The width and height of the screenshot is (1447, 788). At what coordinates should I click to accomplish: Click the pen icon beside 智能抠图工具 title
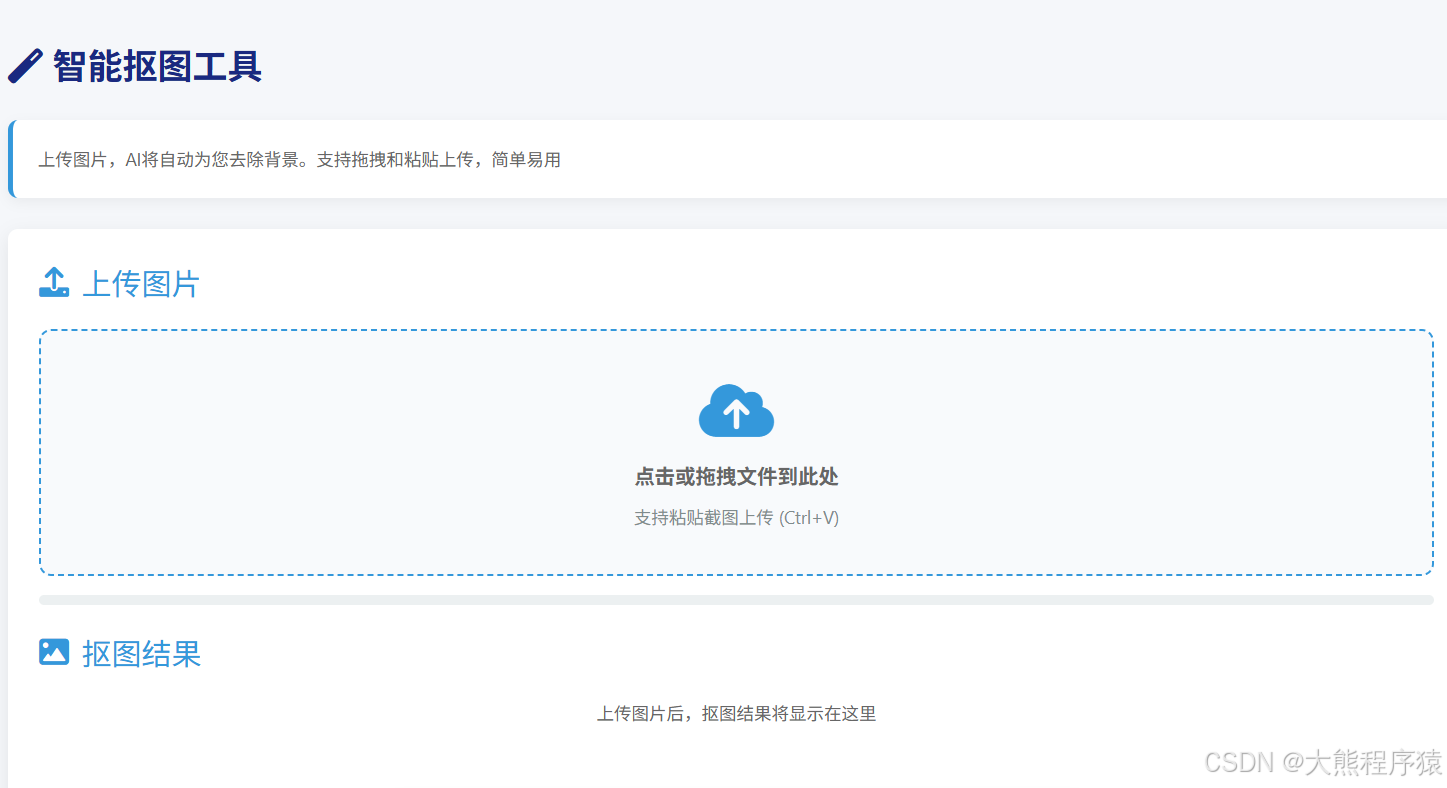click(24, 64)
